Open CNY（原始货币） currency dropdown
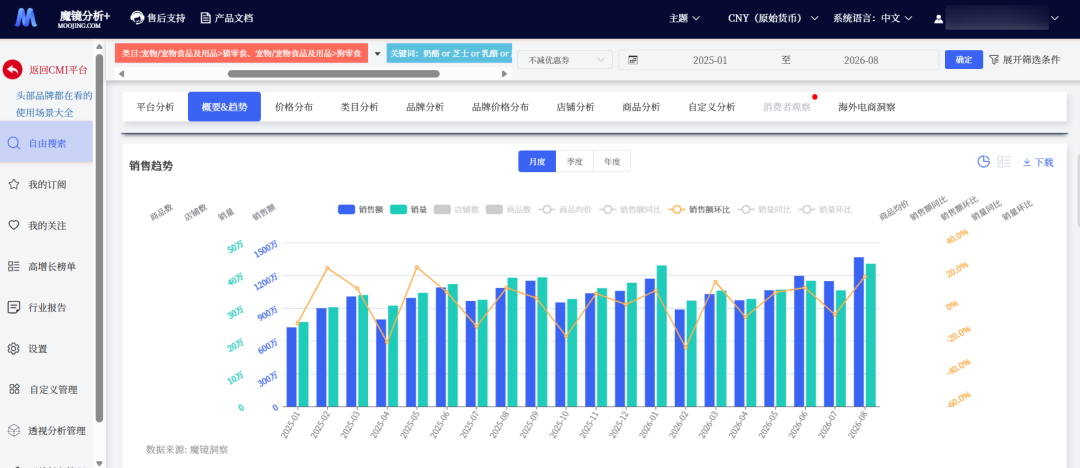This screenshot has width=1080, height=468. 773,19
